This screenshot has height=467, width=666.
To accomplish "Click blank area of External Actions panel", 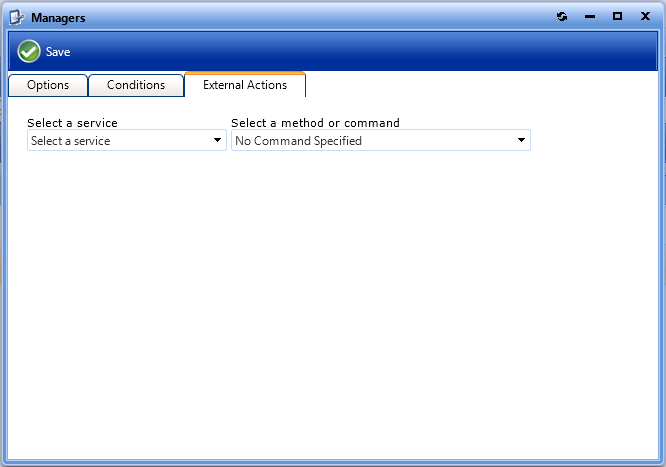I will coord(330,300).
